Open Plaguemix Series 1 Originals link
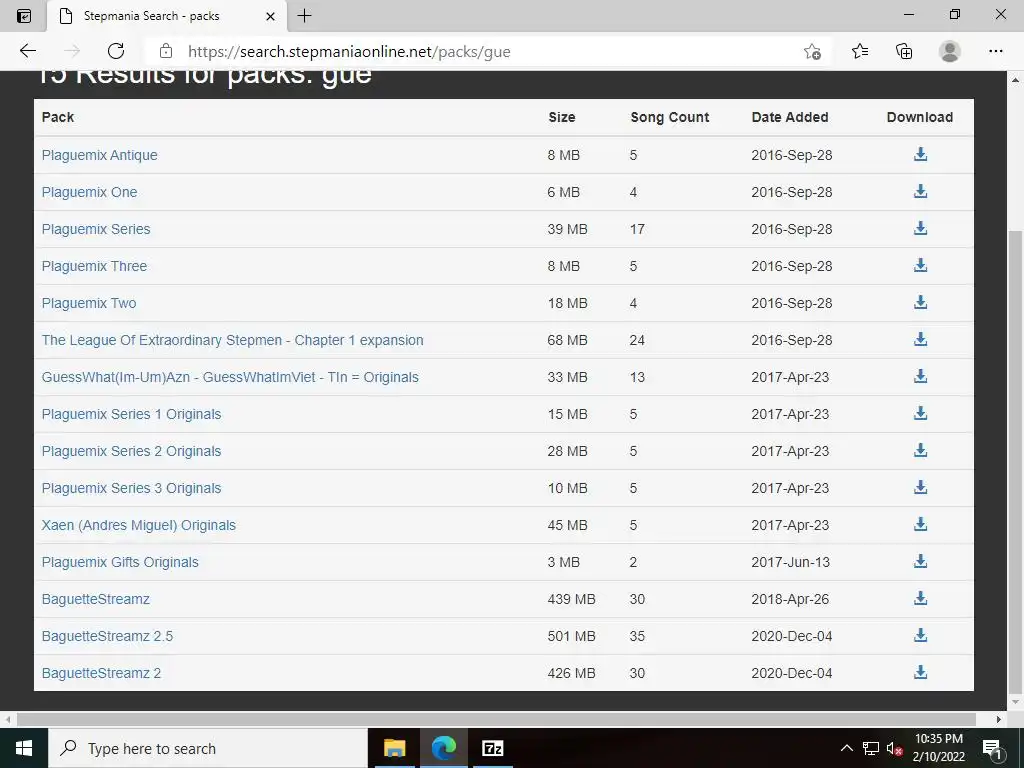The width and height of the screenshot is (1024, 768). (x=131, y=415)
